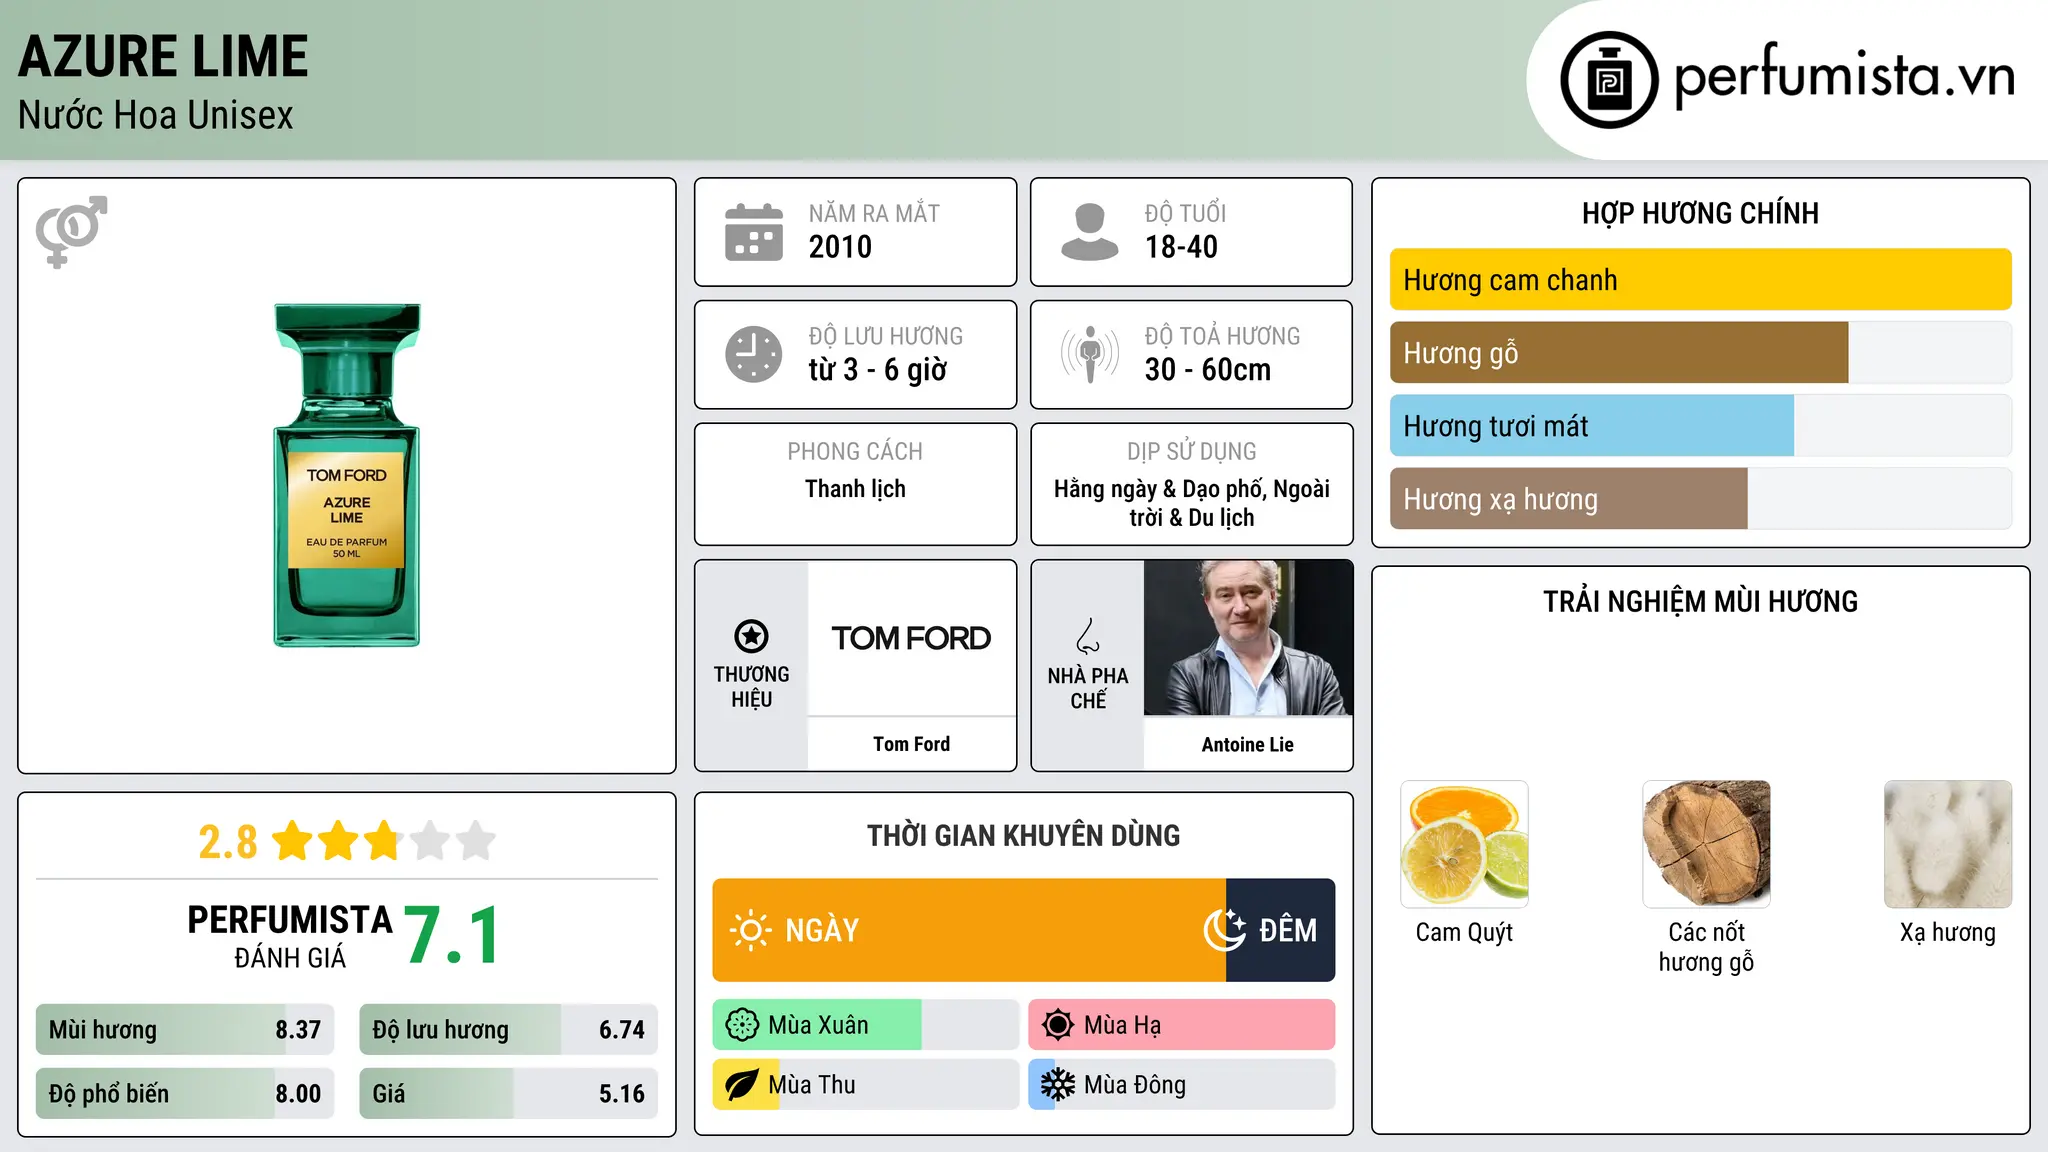The width and height of the screenshot is (2048, 1152).
Task: Click the PERFUMISTA ĐÁNH GIÁ label
Action: [290, 936]
